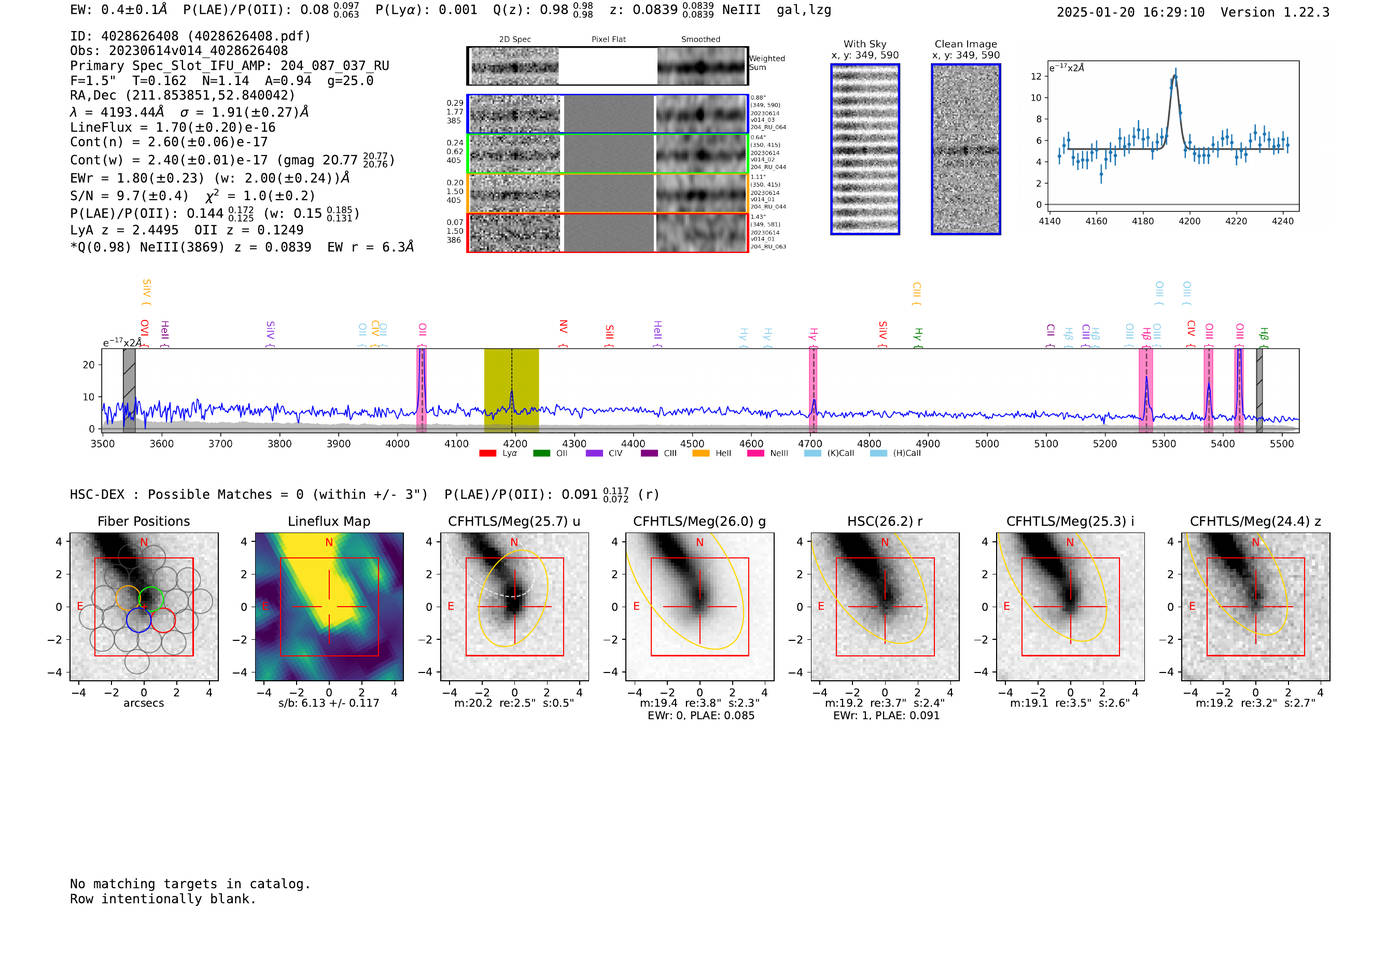The width and height of the screenshot is (1400, 953).
Task: Click the 'No matching targets in catalog.' text
Action: pos(190,884)
